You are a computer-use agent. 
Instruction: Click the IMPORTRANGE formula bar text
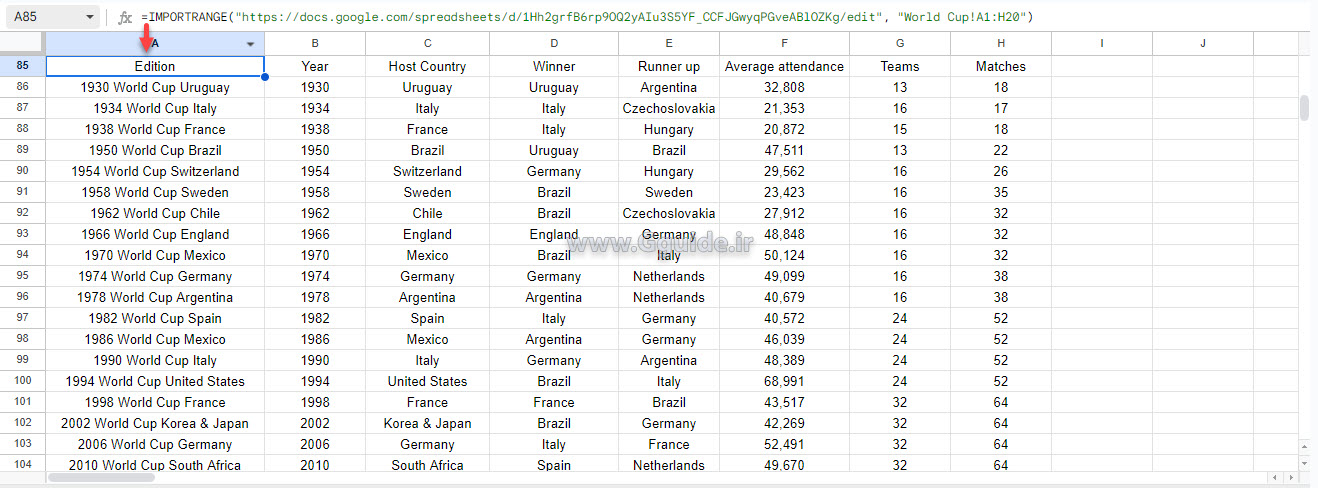click(x=586, y=17)
